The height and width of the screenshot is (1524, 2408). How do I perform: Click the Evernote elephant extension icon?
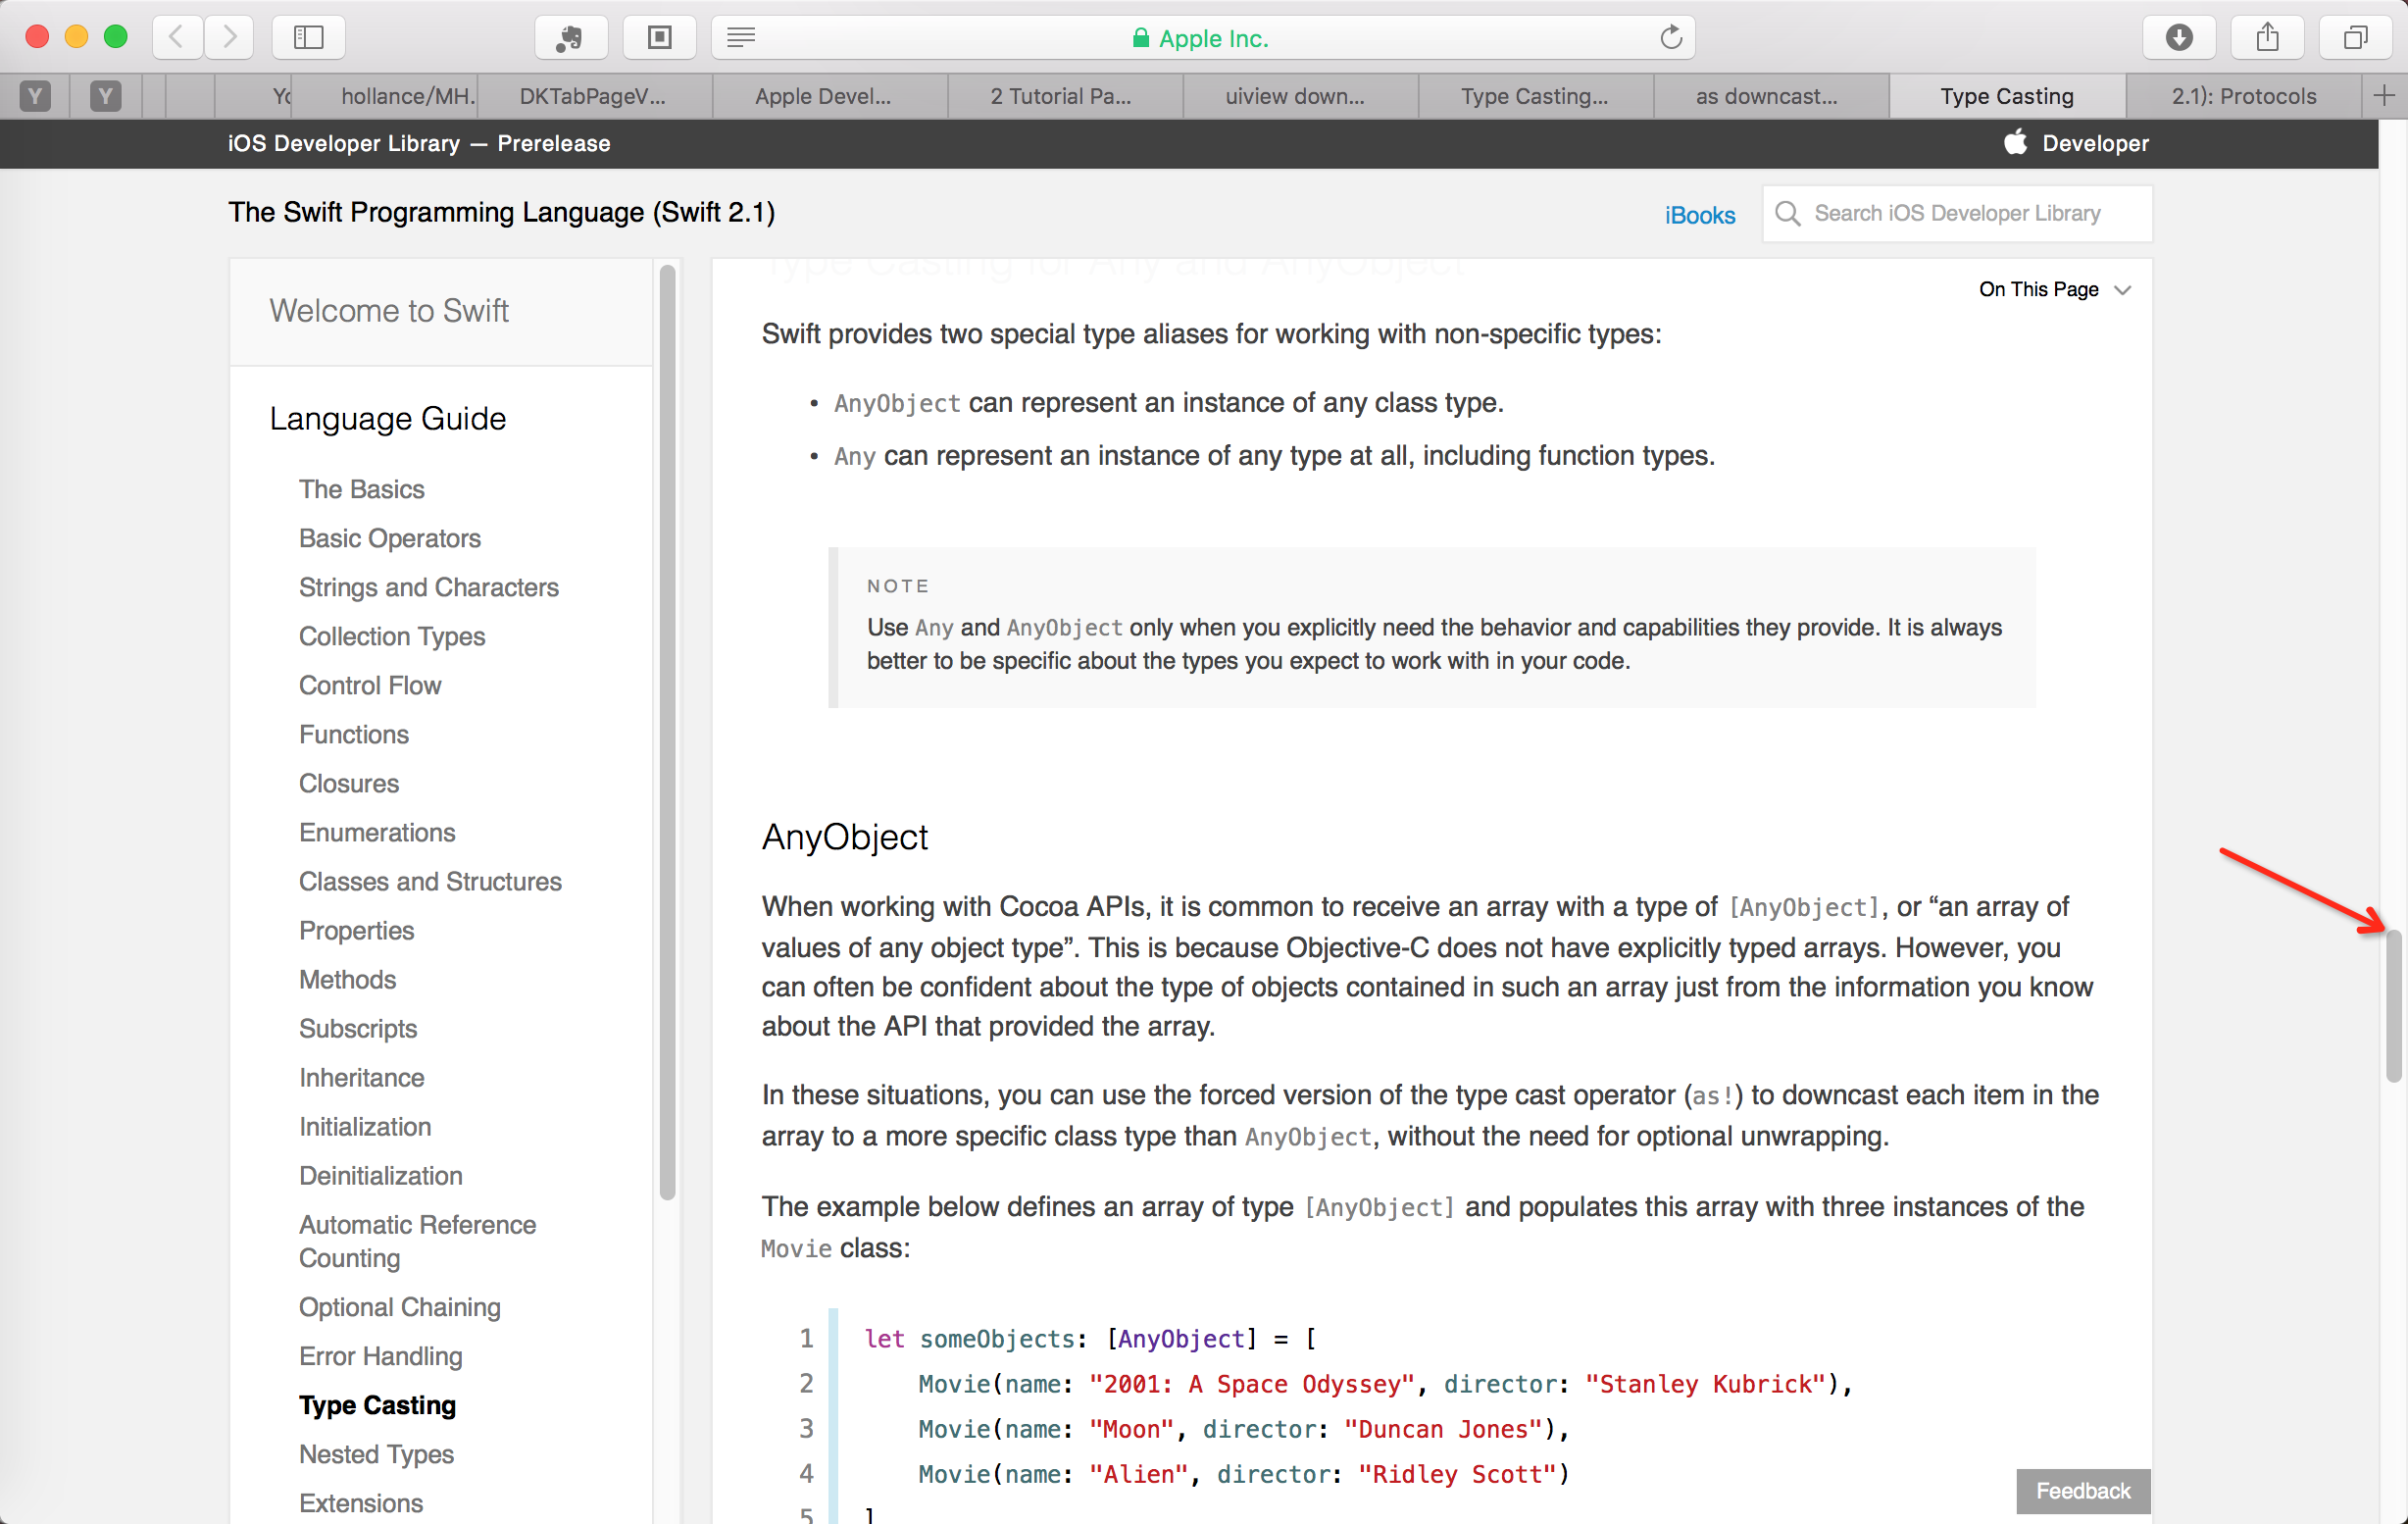pyautogui.click(x=570, y=37)
